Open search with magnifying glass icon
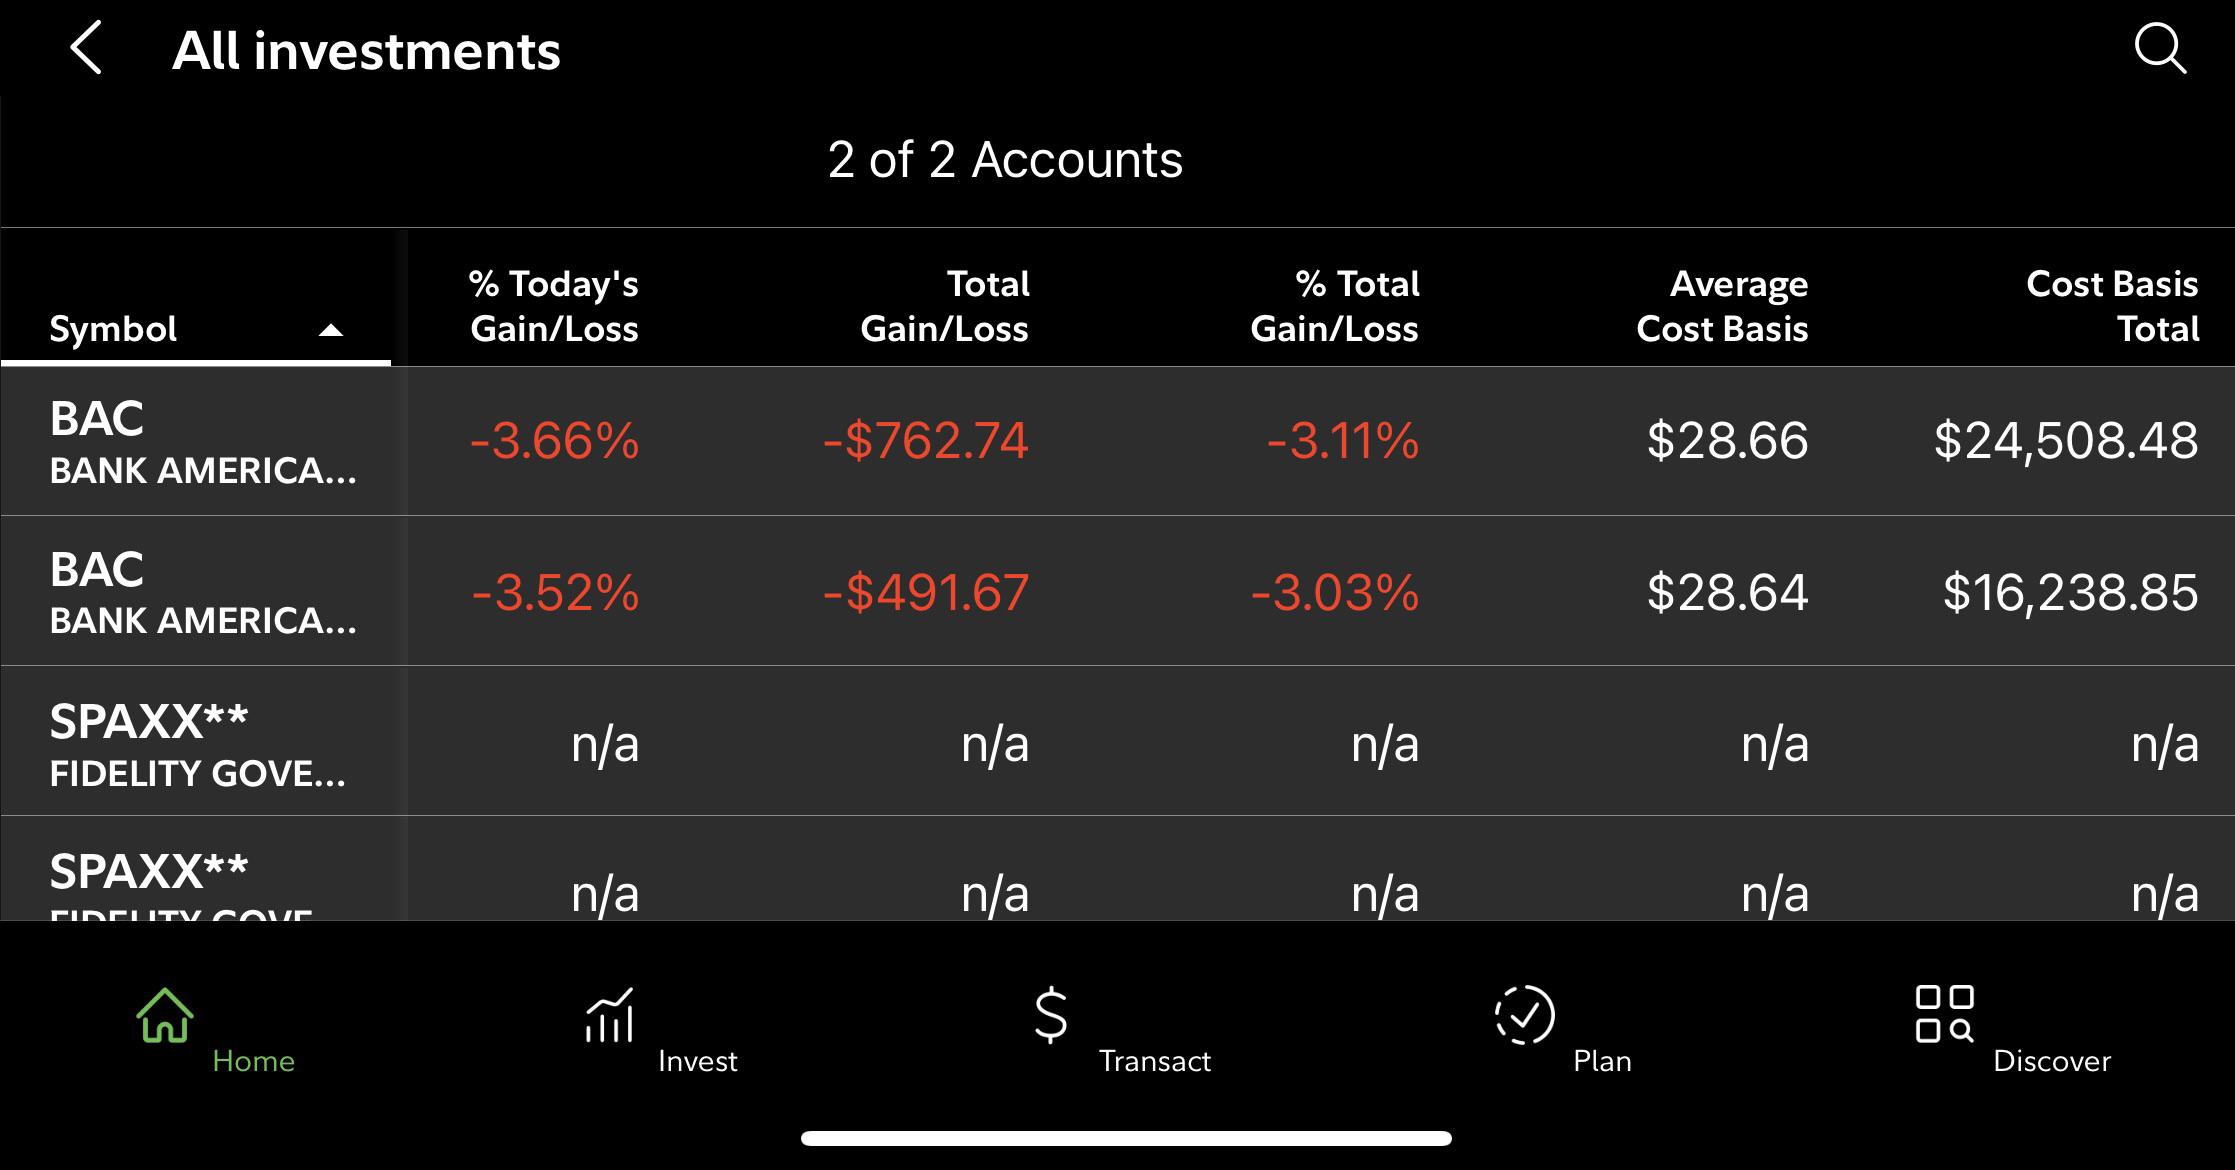Screen dimensions: 2235x1170 [2160, 48]
